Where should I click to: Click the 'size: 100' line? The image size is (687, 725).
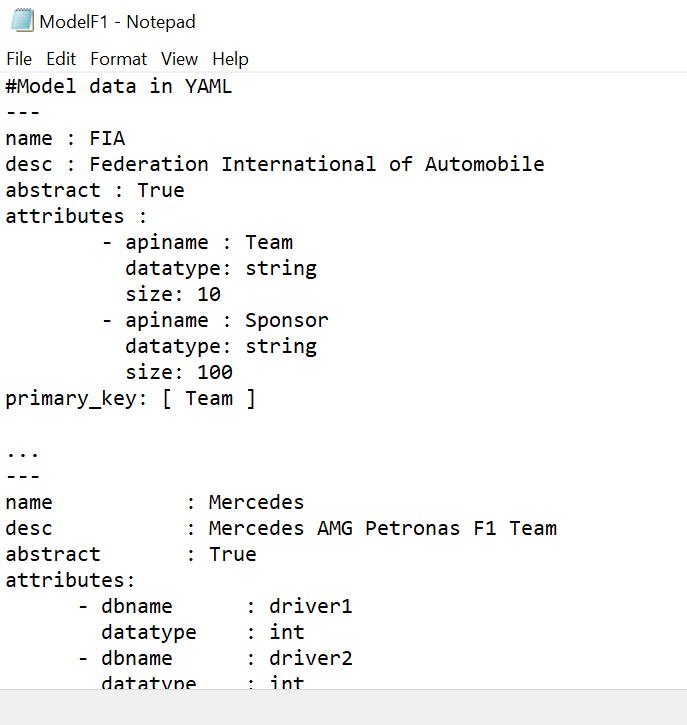(x=179, y=372)
